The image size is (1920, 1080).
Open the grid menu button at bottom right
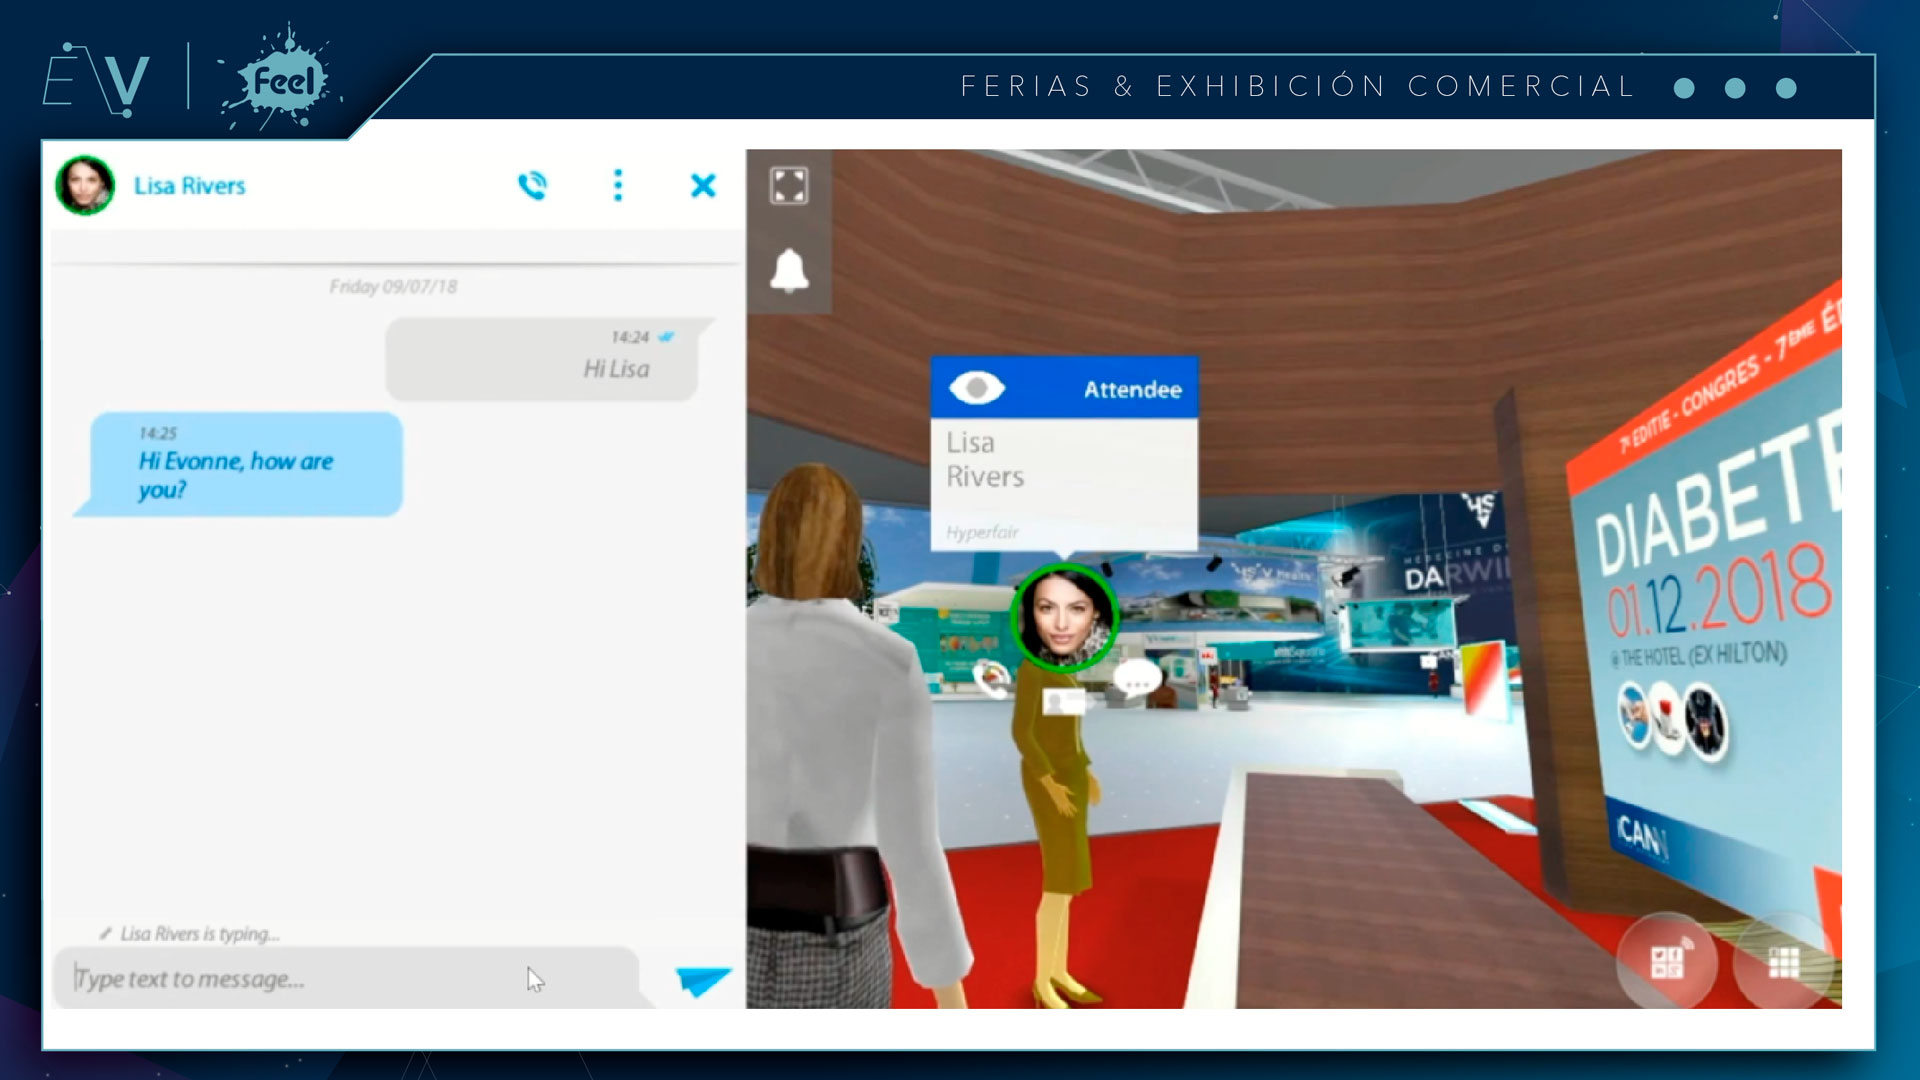click(1783, 963)
